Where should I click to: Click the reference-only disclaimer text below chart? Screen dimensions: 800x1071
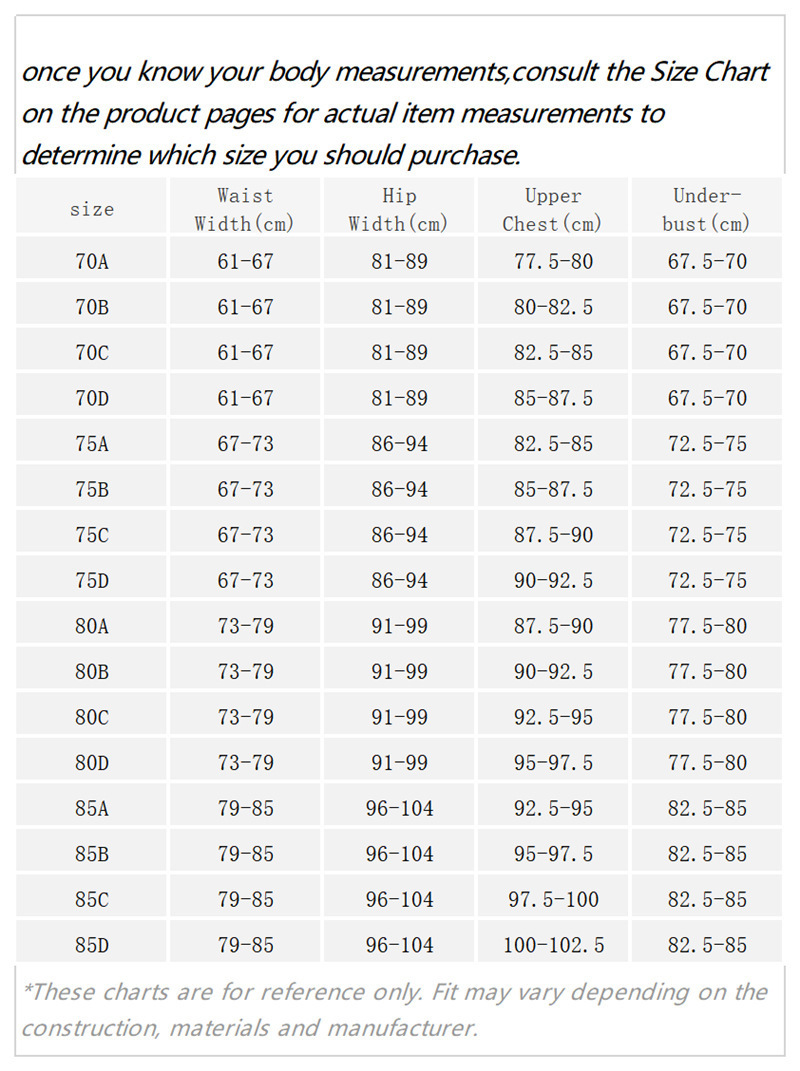click(x=395, y=1009)
